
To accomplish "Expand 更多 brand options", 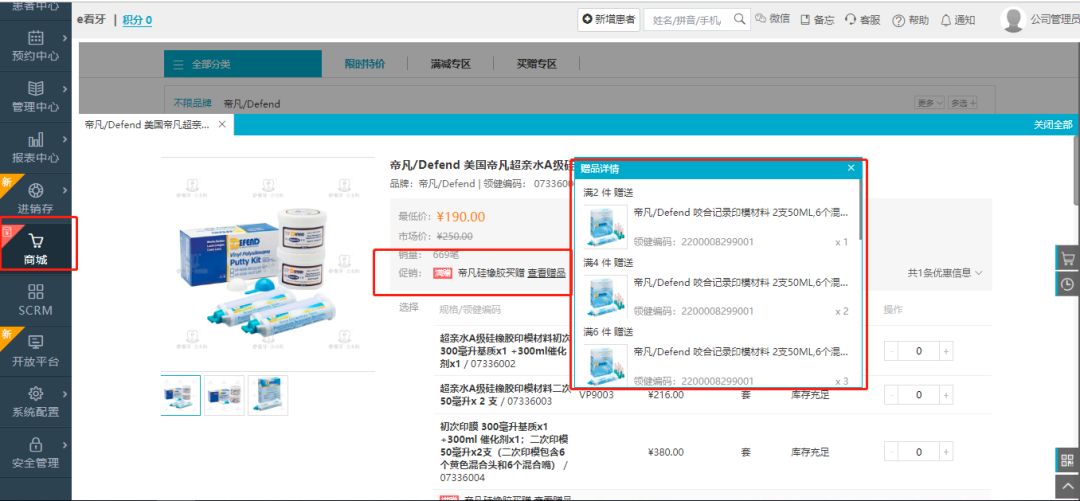I will coord(929,103).
